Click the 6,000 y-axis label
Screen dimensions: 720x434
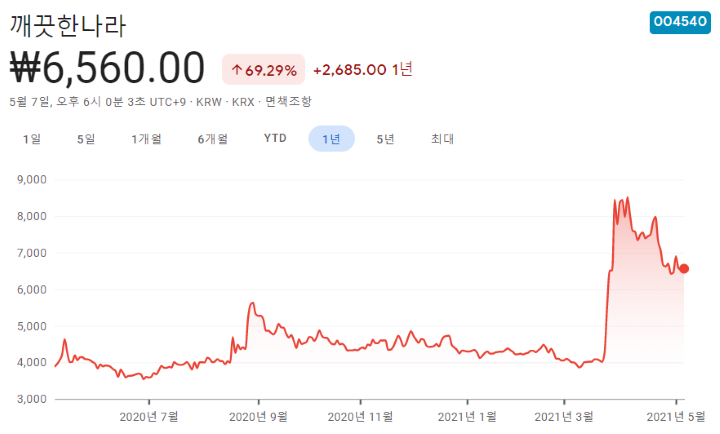(x=32, y=290)
